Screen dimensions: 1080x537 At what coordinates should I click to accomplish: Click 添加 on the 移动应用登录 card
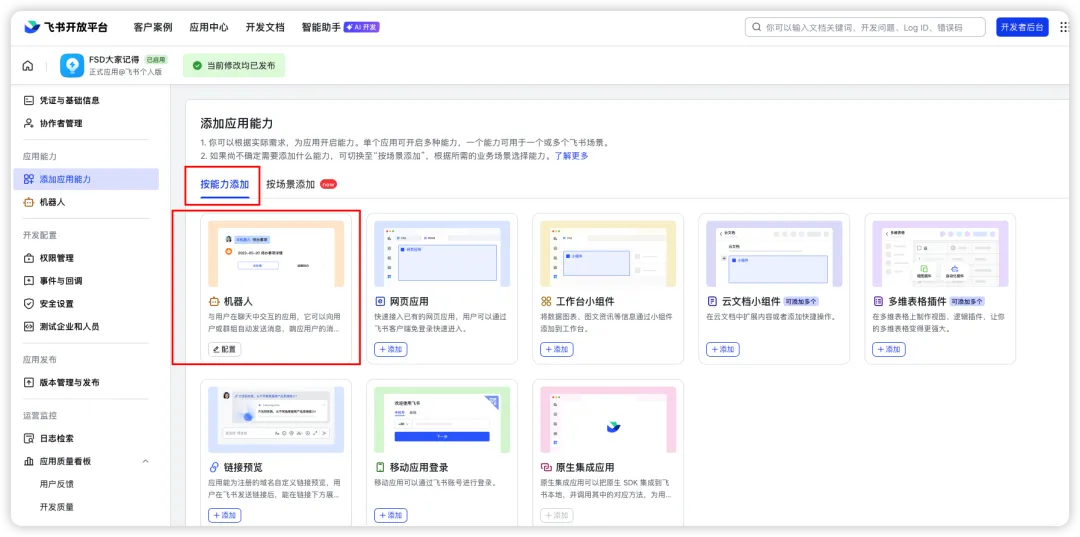click(x=391, y=516)
